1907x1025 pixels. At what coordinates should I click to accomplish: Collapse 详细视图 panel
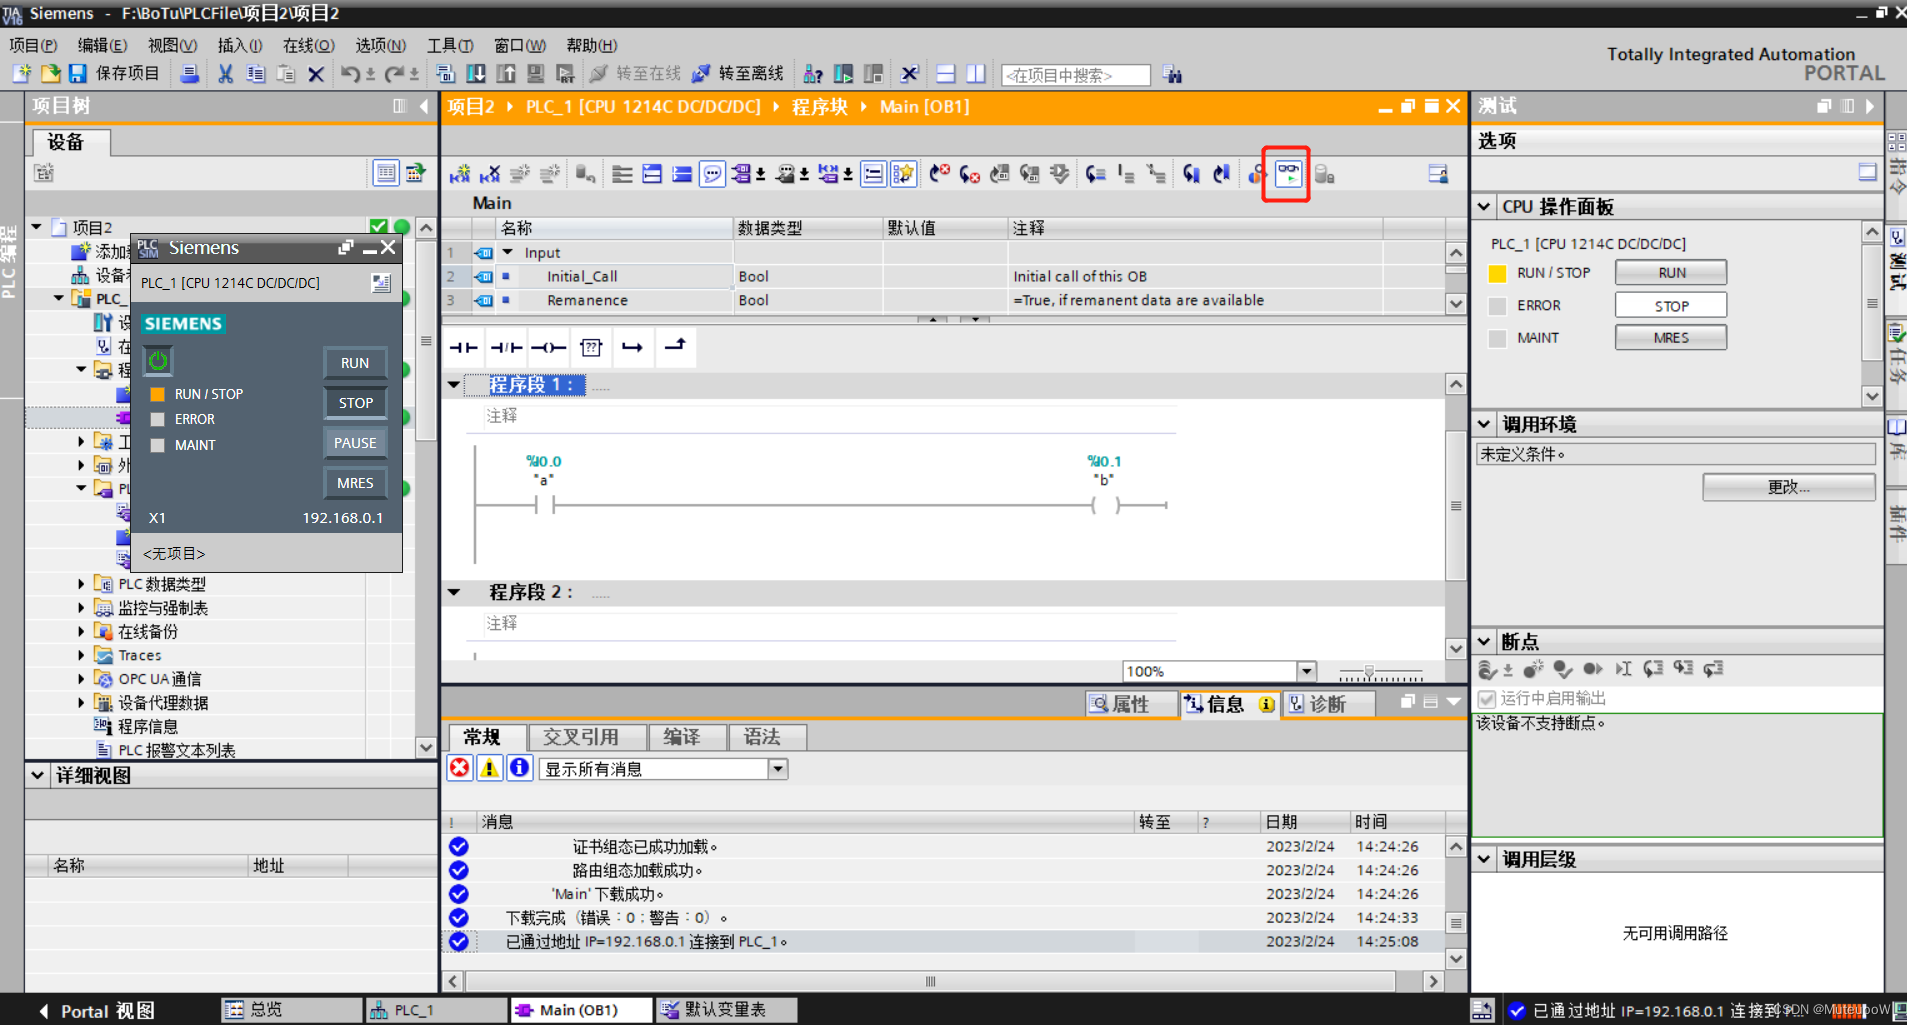coord(37,776)
